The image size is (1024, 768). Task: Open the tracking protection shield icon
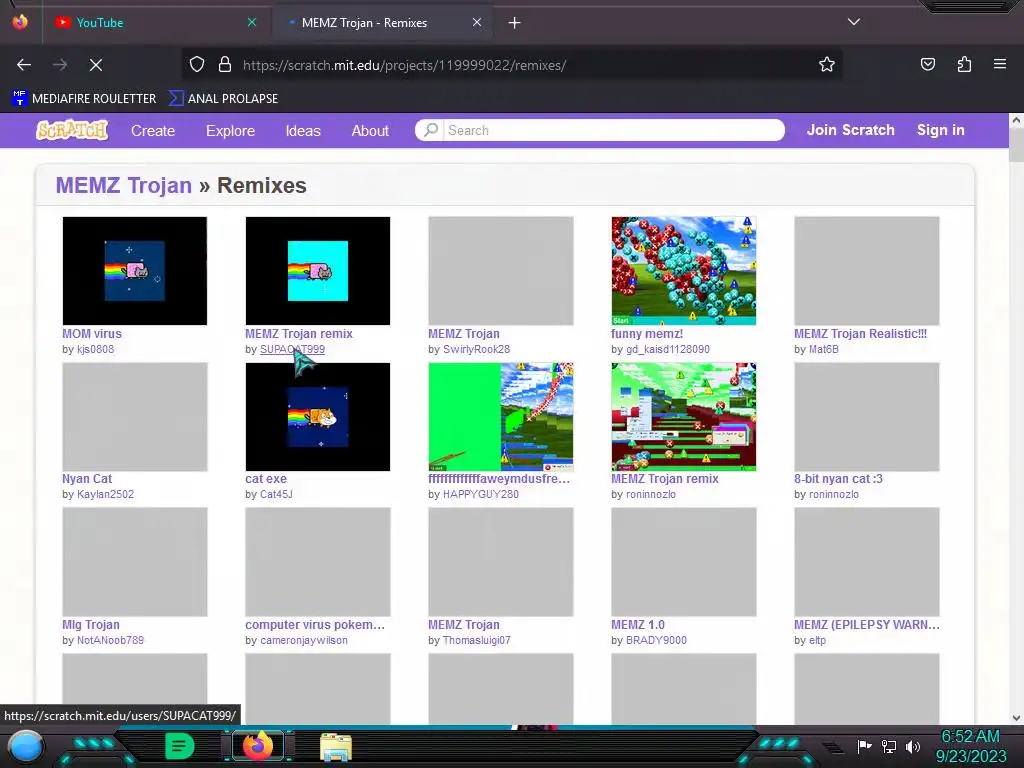[197, 65]
